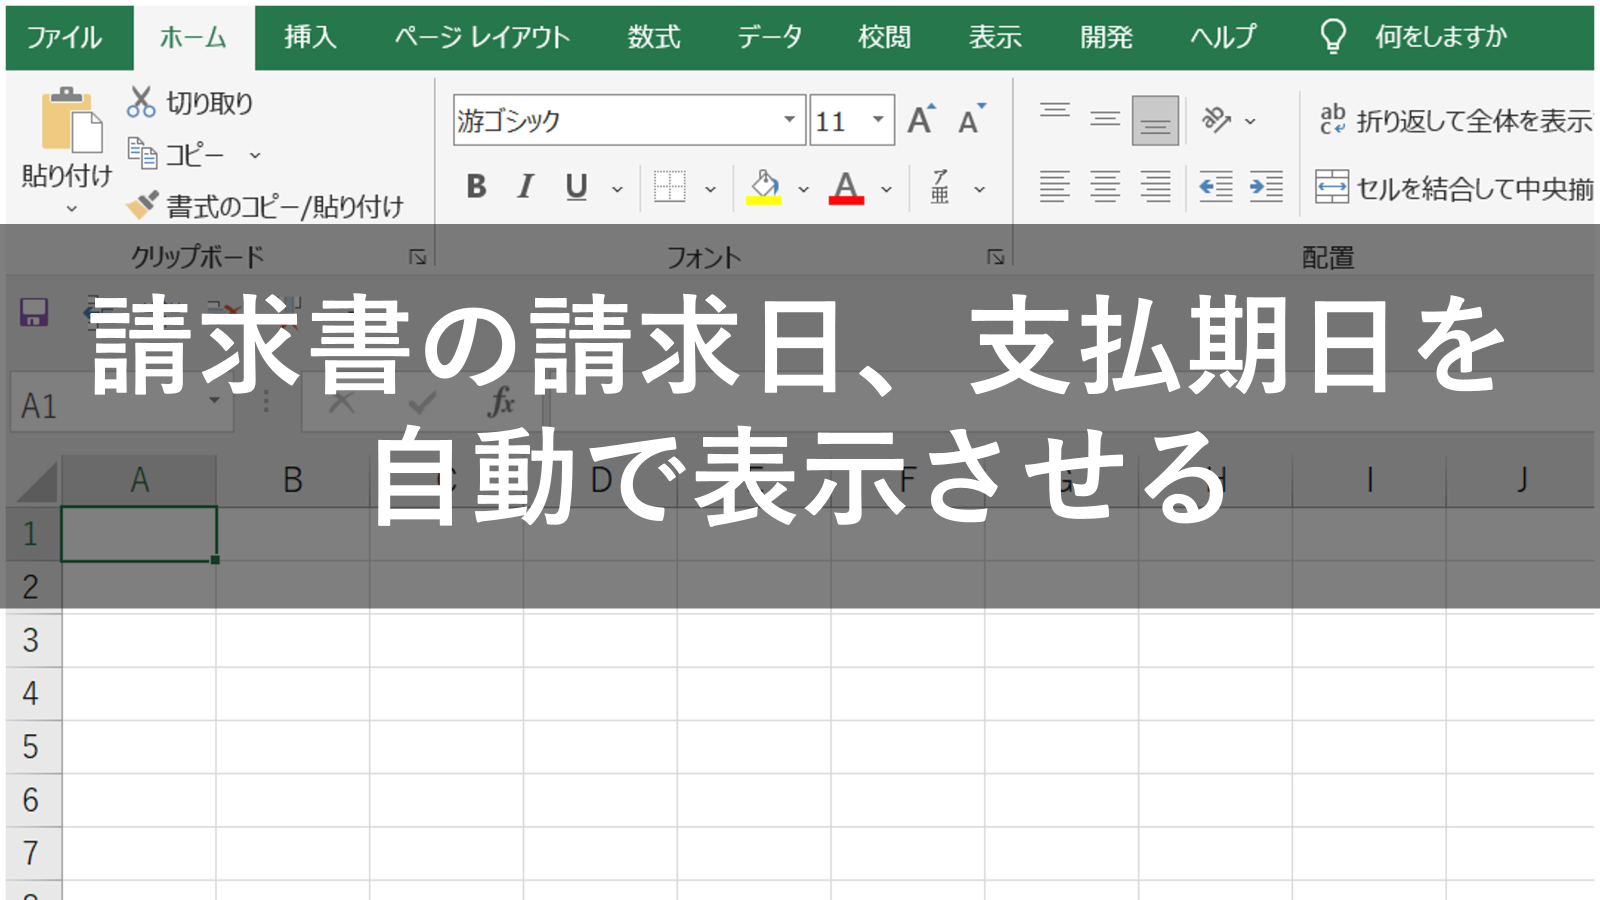Click the merge and center cells icon
Screen dimensions: 1600x900
(1332, 186)
